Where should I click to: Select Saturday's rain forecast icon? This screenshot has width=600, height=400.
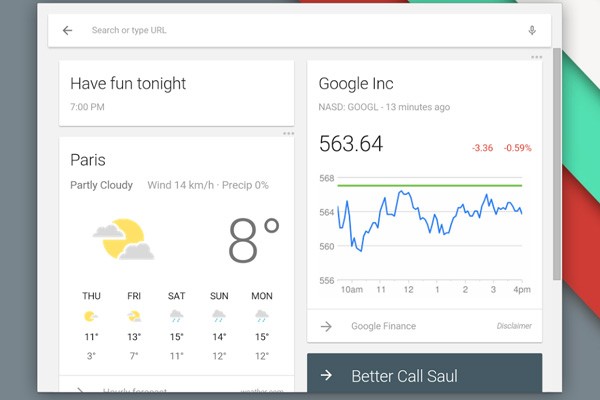(176, 316)
